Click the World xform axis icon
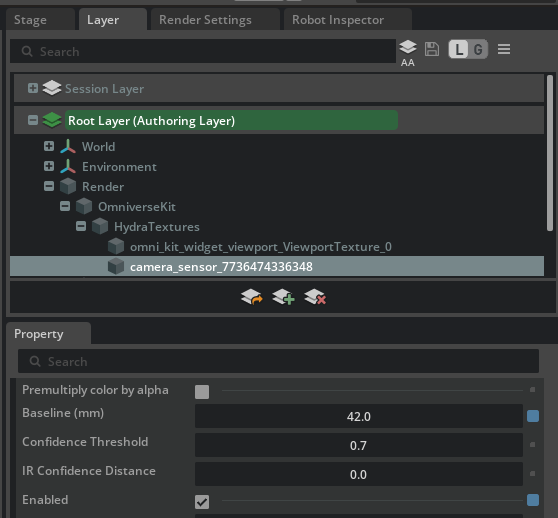Viewport: 558px width, 518px height. (68, 146)
